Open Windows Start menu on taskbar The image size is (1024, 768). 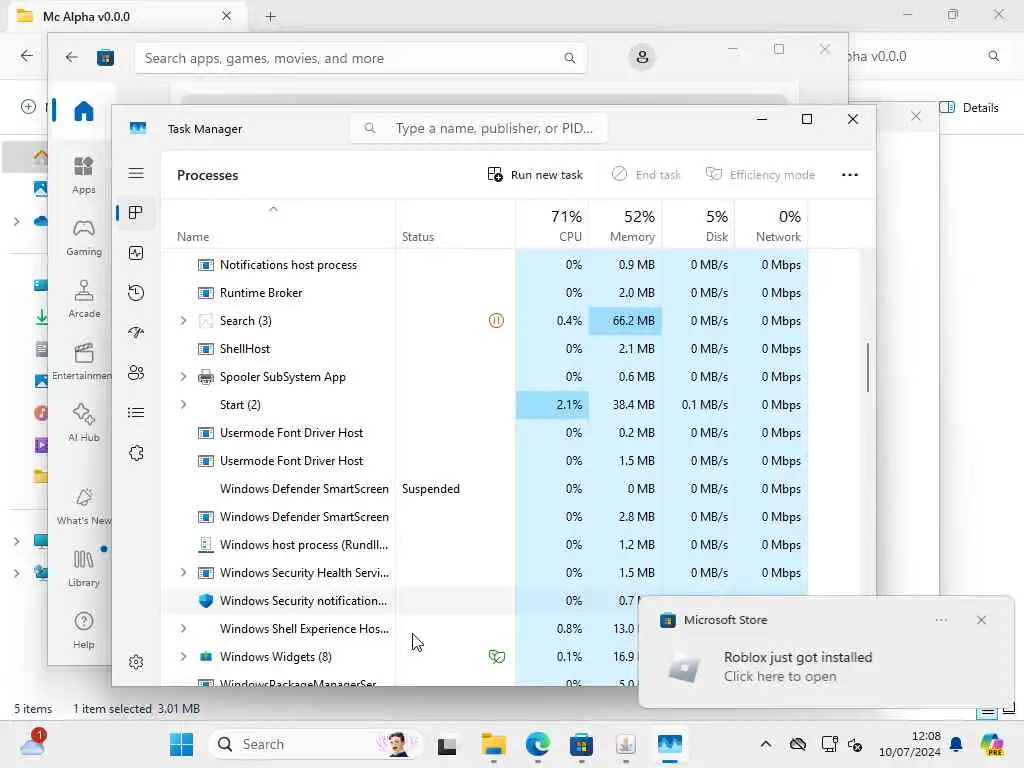pyautogui.click(x=181, y=744)
